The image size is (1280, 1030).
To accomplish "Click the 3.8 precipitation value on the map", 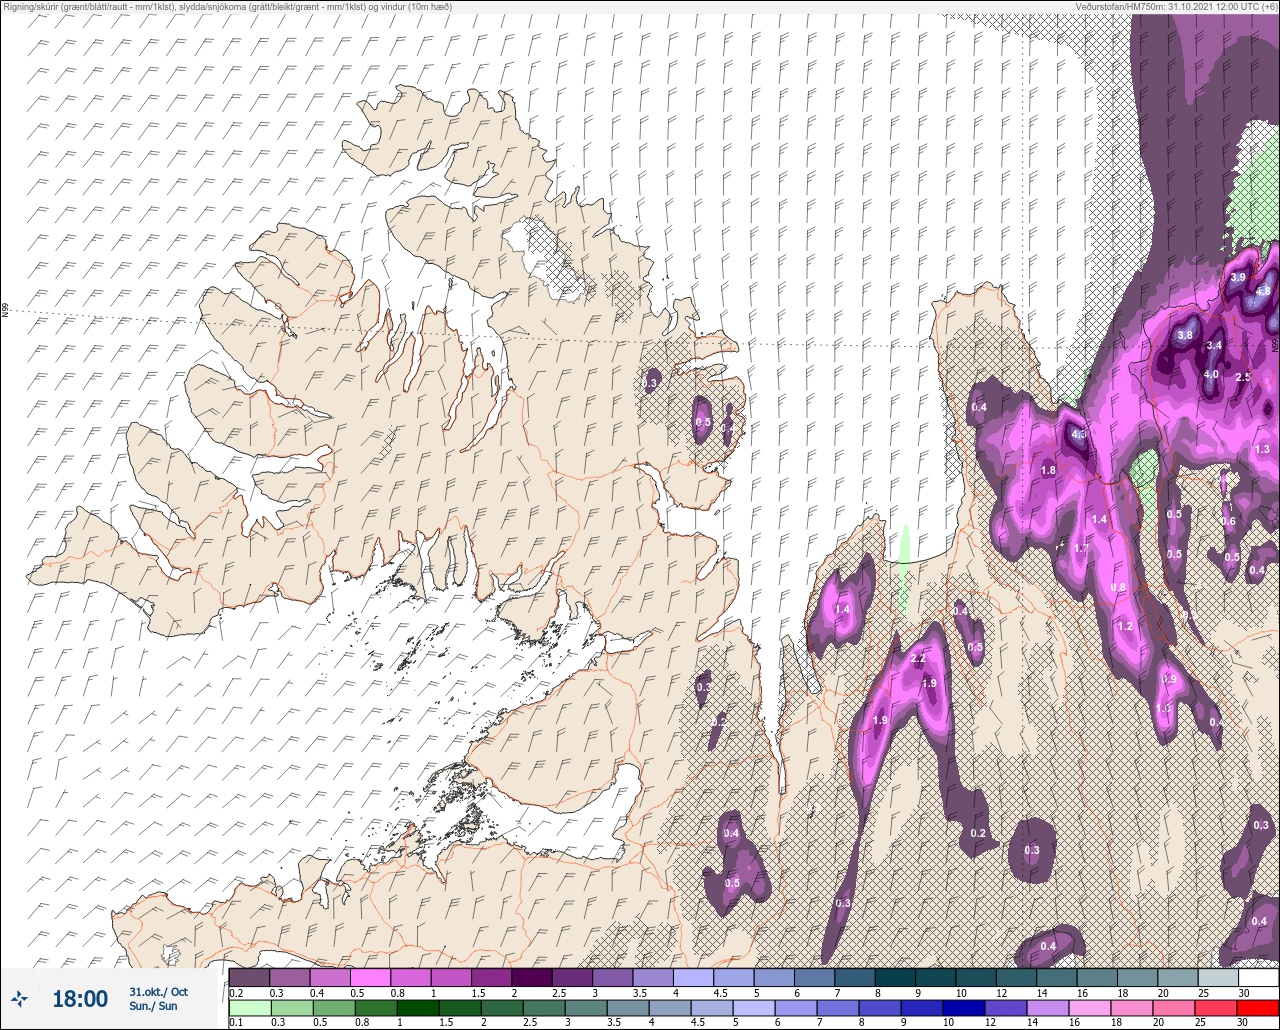I will coord(1185,335).
